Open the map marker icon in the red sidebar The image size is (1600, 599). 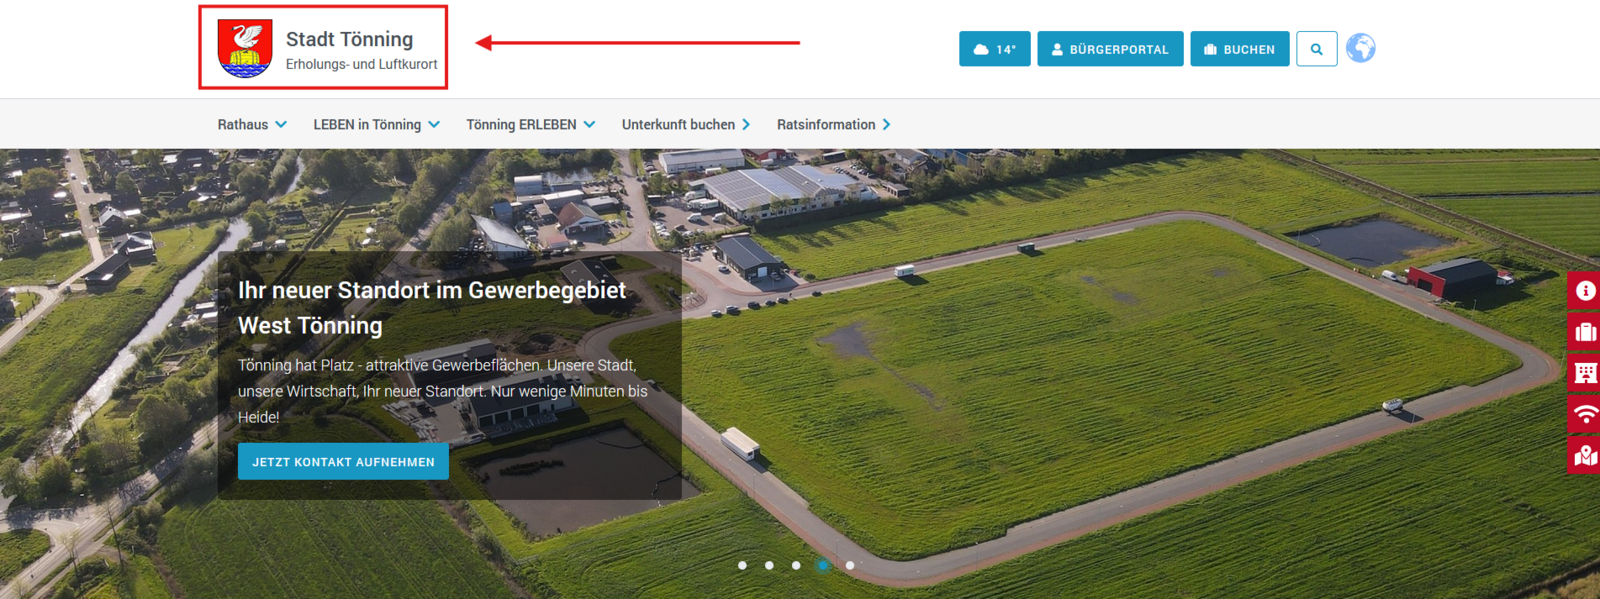1585,456
